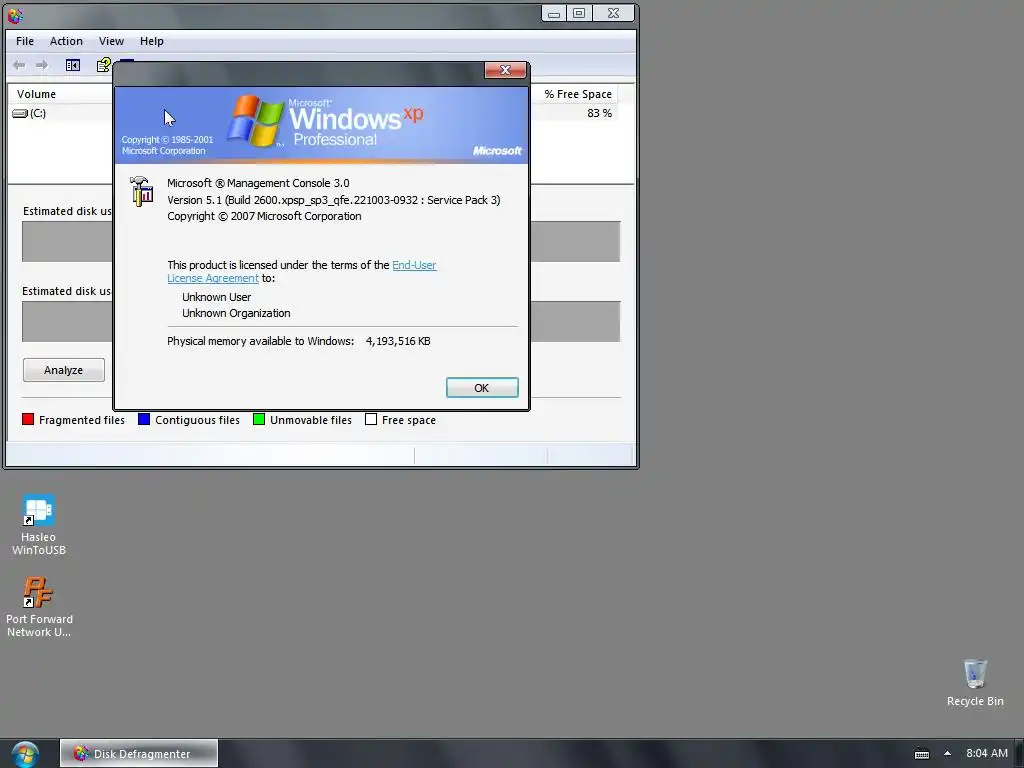
Task: Open the View menu
Action: click(111, 41)
